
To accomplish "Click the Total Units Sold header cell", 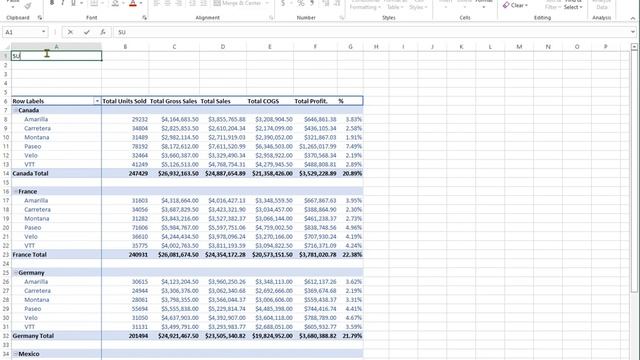I will coord(124,101).
